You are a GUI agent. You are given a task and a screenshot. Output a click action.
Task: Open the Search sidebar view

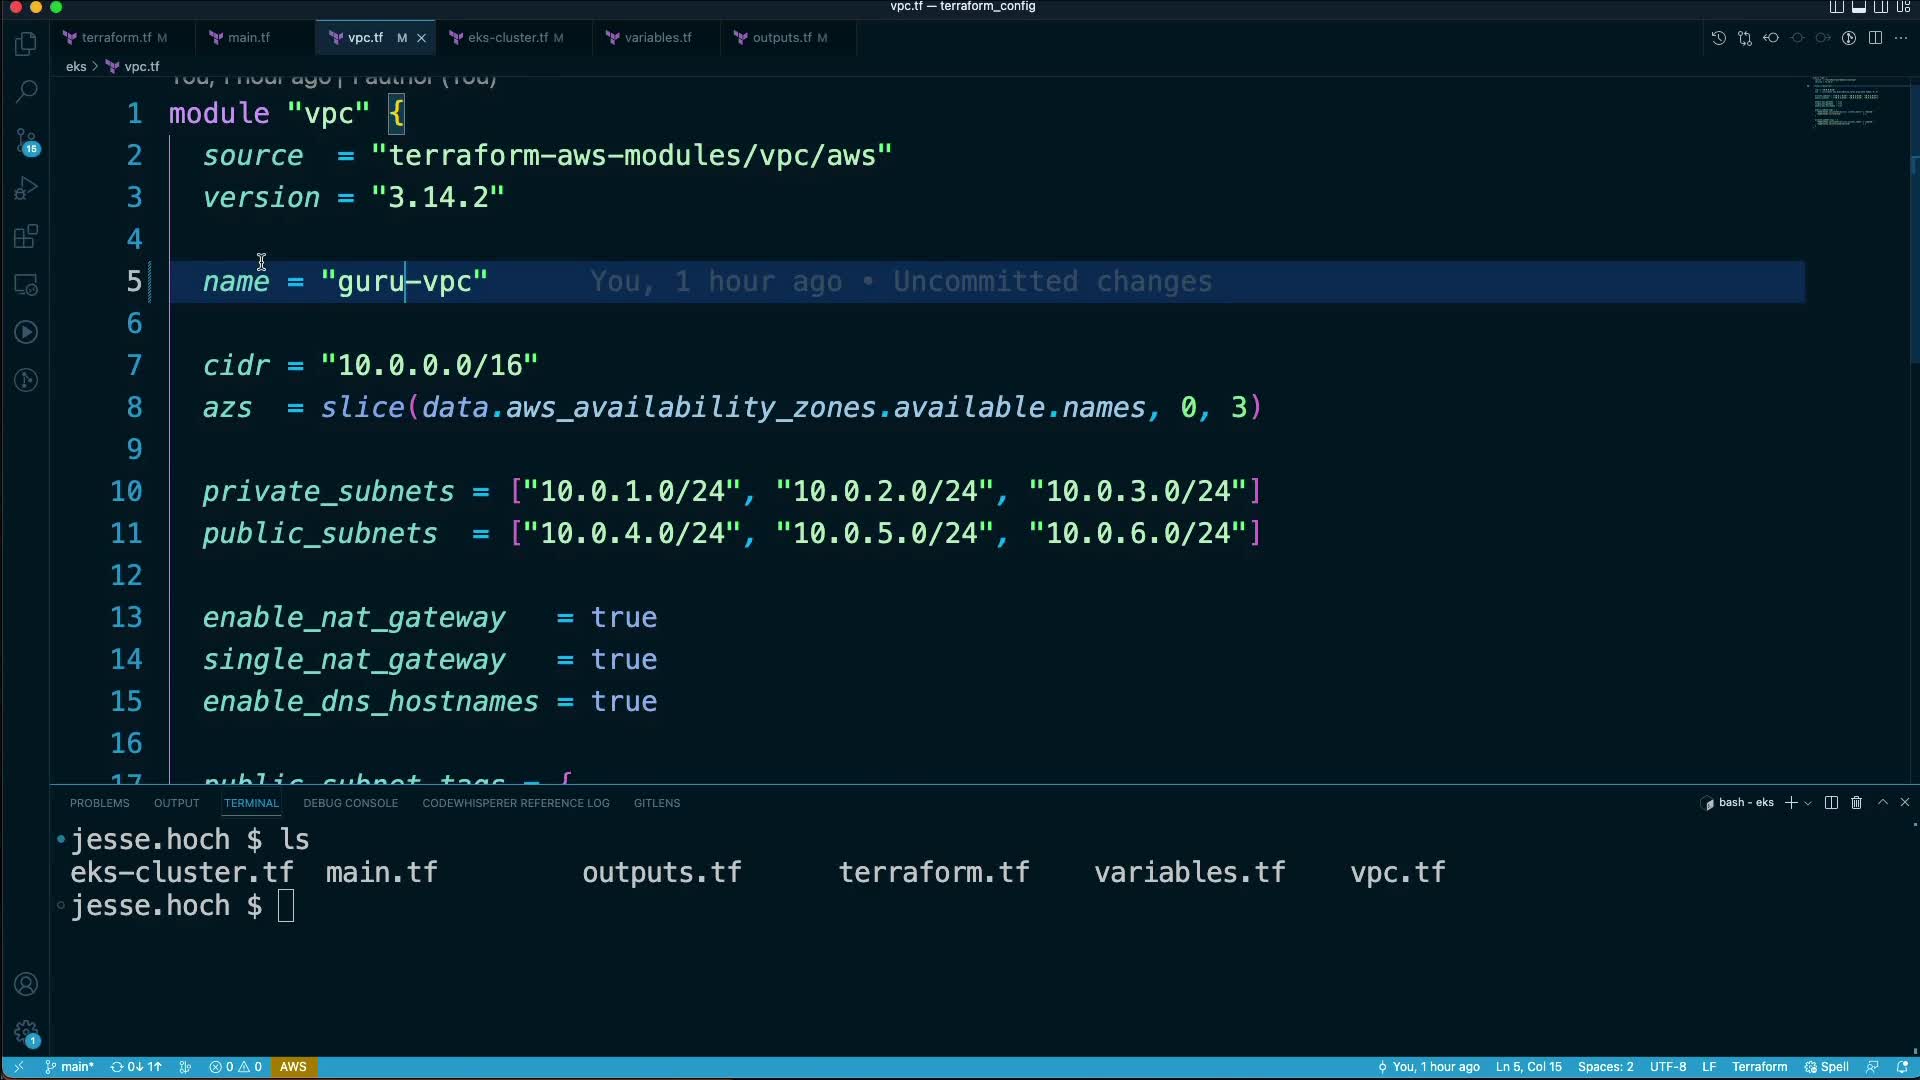tap(27, 91)
